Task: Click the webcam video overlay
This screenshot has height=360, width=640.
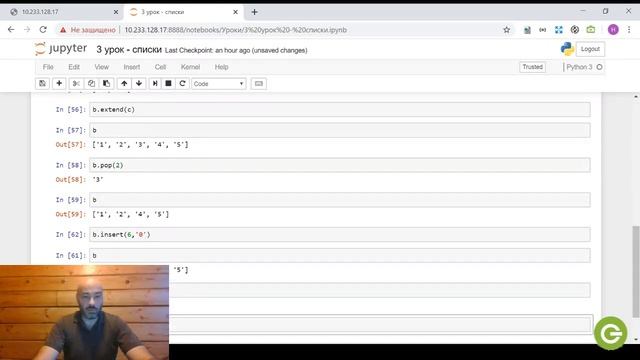Action: click(84, 312)
